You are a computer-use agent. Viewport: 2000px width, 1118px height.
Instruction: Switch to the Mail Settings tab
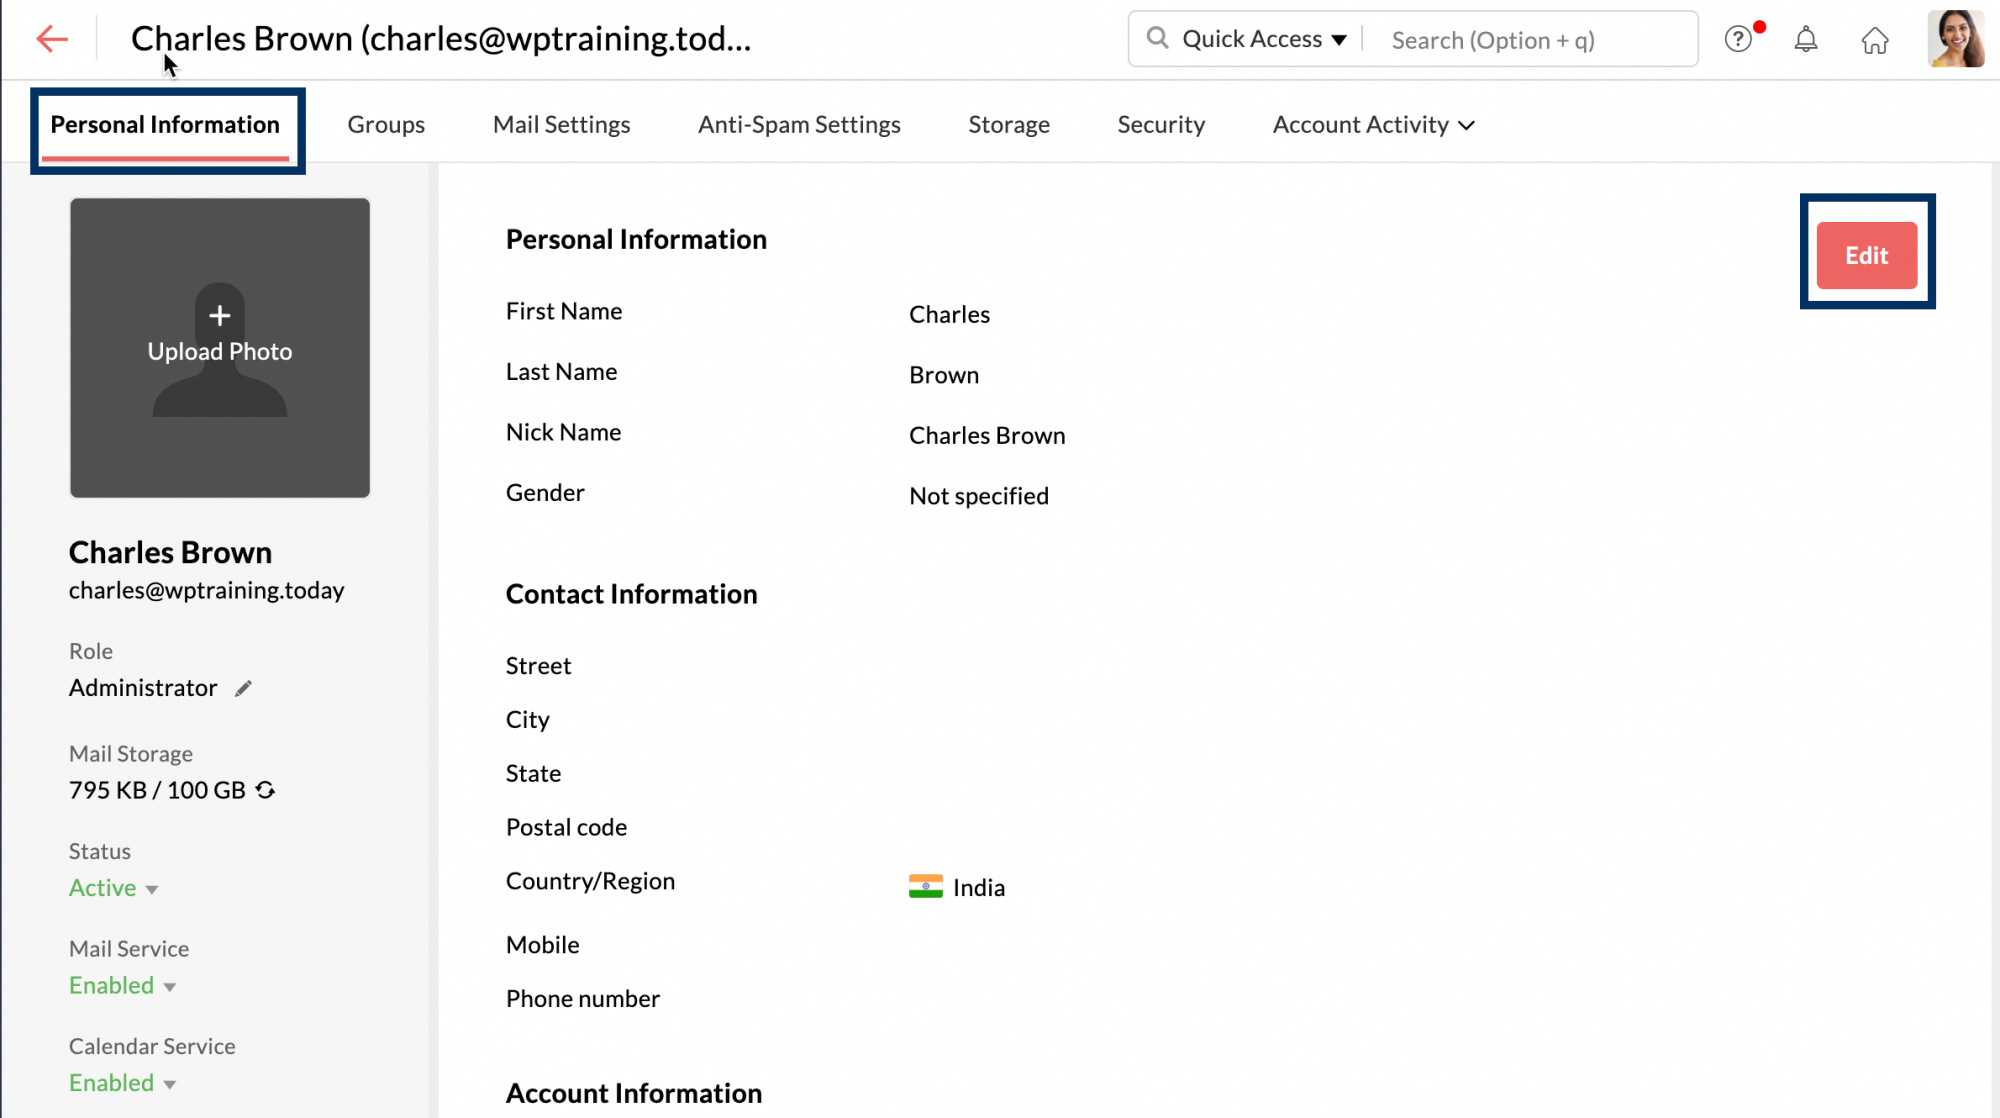coord(561,124)
